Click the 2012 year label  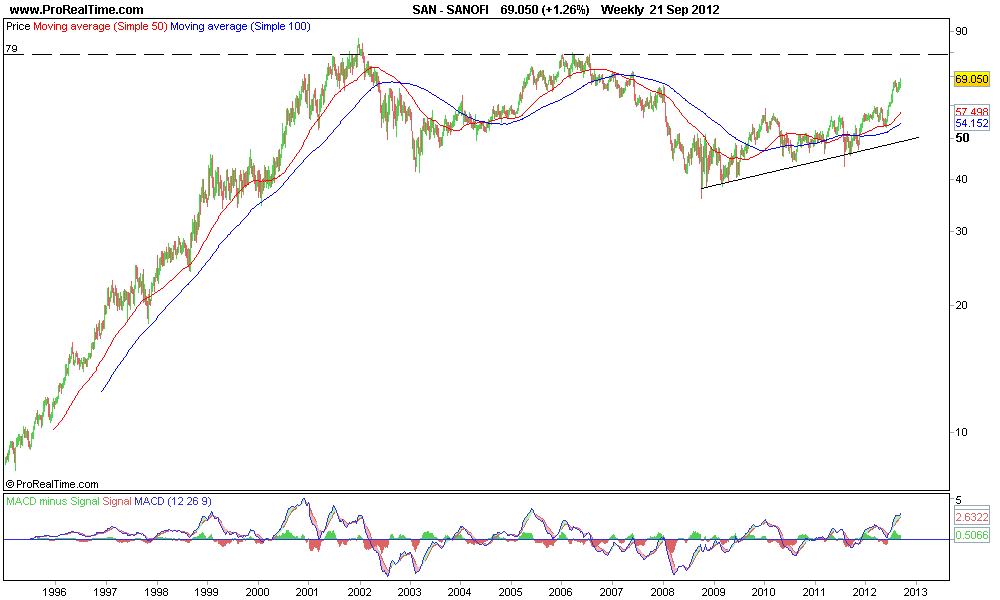[865, 592]
